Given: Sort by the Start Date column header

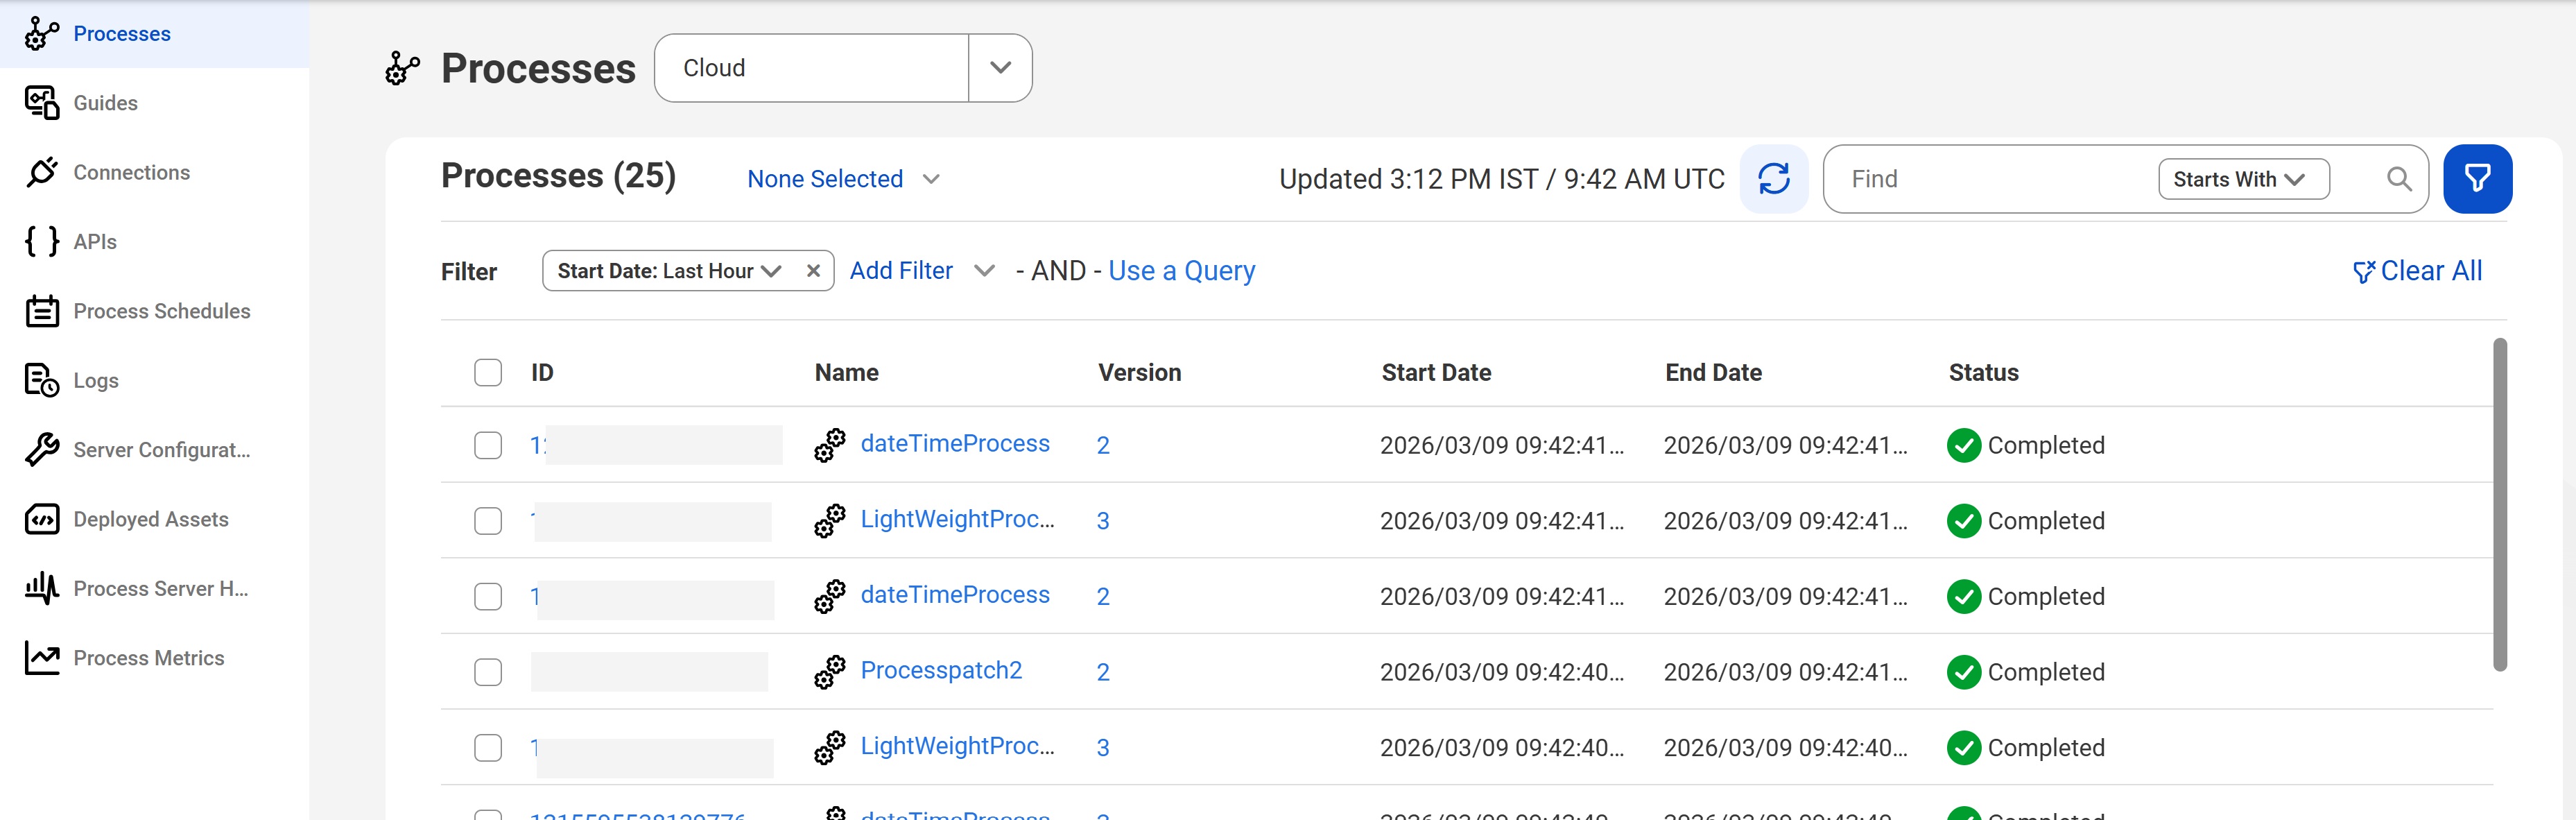Looking at the screenshot, I should tap(1436, 373).
